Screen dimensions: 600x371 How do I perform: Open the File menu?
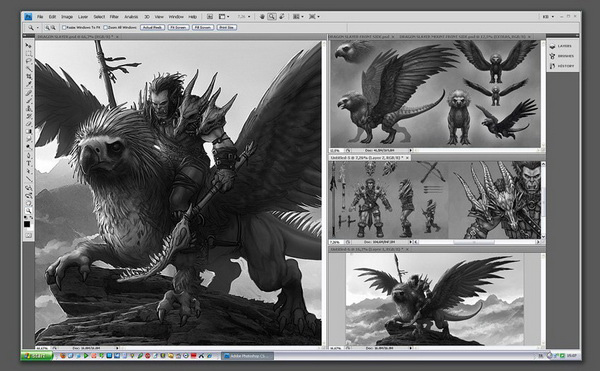point(40,16)
